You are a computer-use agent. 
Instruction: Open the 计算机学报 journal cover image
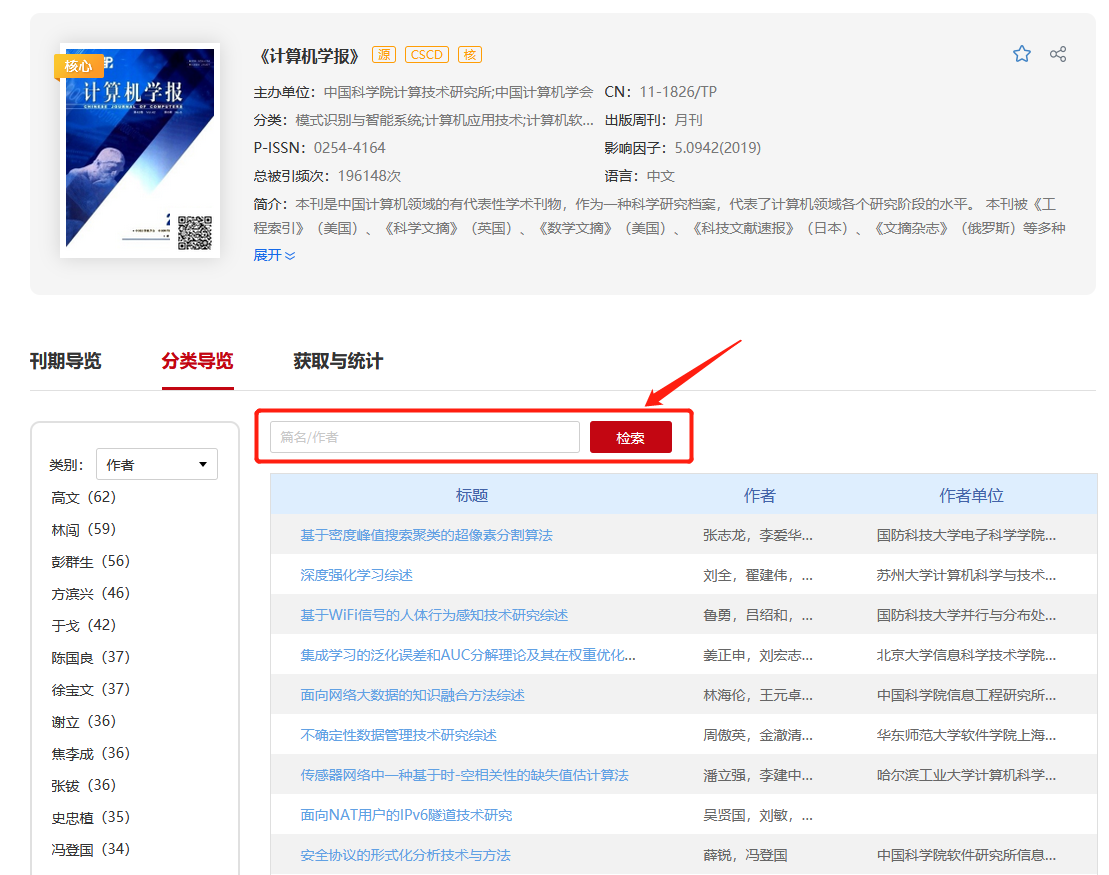pos(140,150)
